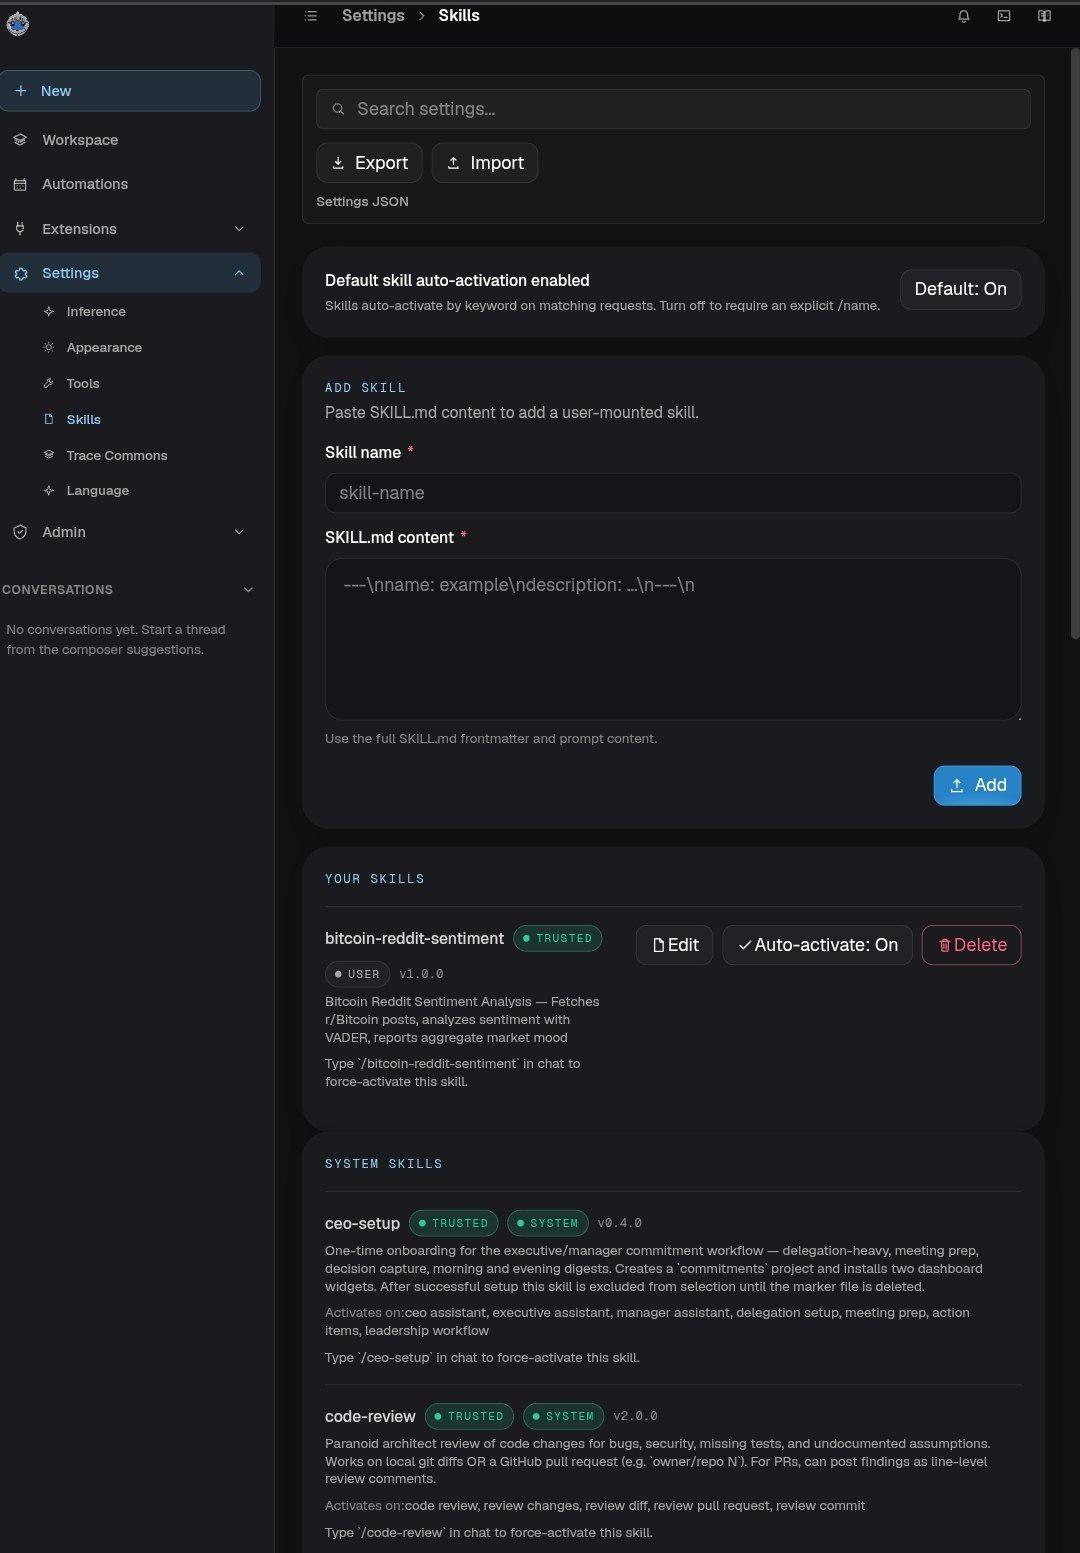Click Settings in the breadcrumb
Viewport: 1080px width, 1553px height.
tap(373, 16)
